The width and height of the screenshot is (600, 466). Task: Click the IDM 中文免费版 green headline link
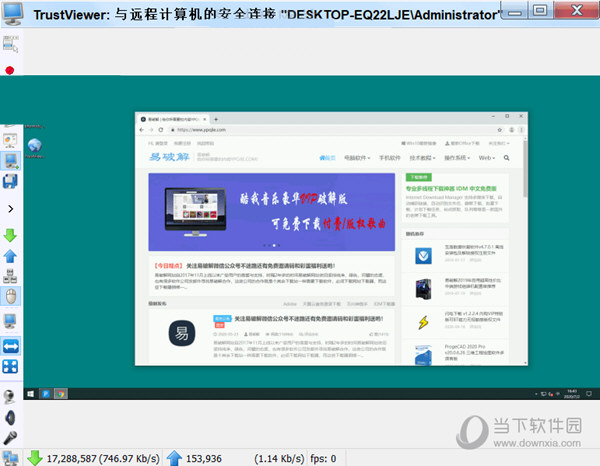[x=451, y=189]
